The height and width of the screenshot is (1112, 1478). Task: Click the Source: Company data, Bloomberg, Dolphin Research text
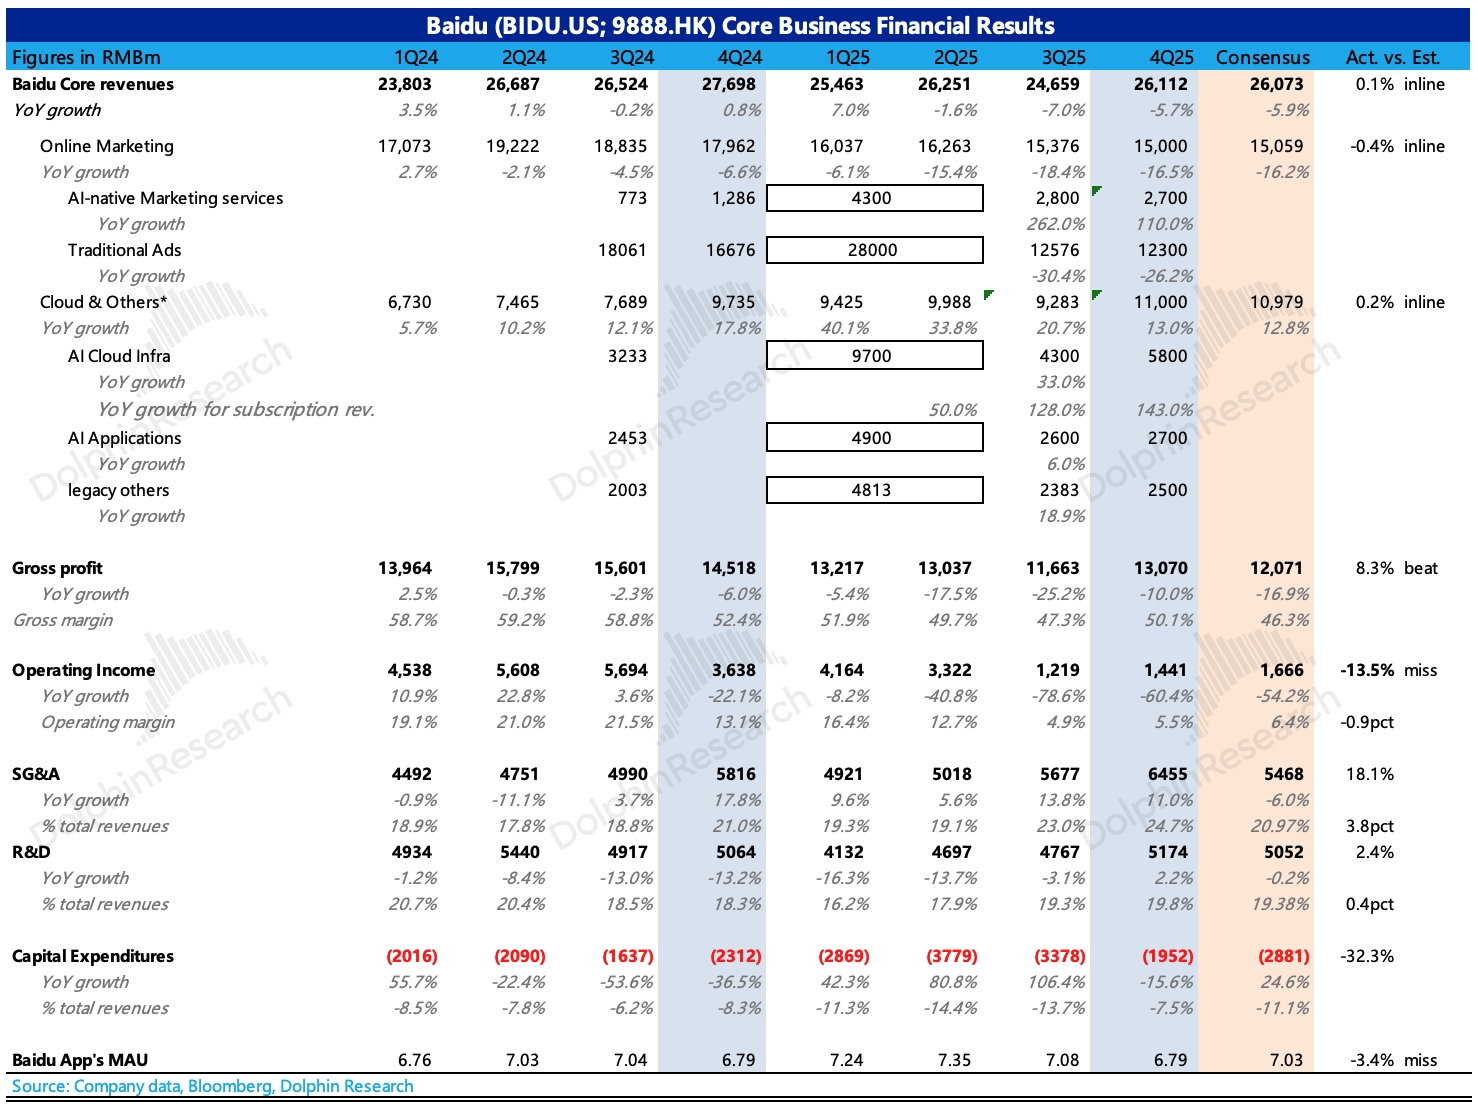[x=212, y=1086]
